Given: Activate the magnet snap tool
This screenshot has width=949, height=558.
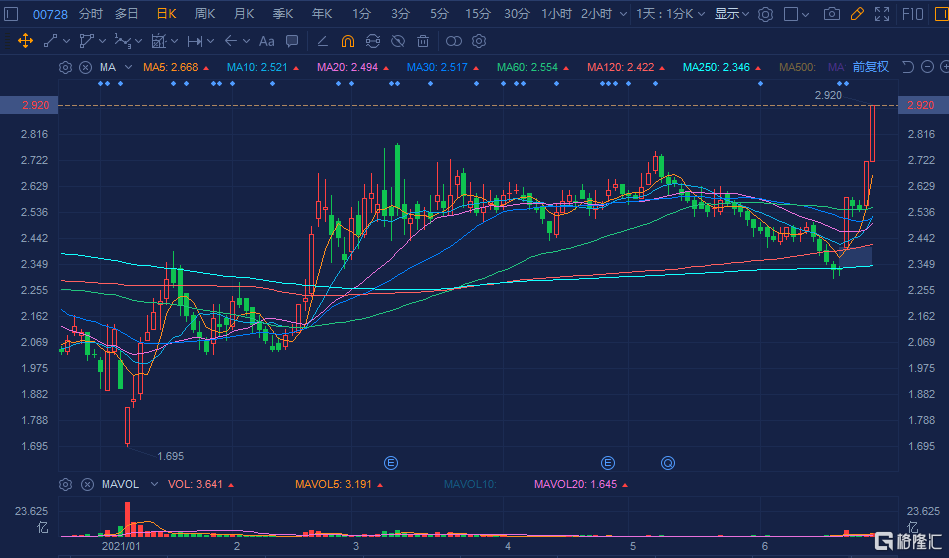Looking at the screenshot, I should pyautogui.click(x=347, y=41).
